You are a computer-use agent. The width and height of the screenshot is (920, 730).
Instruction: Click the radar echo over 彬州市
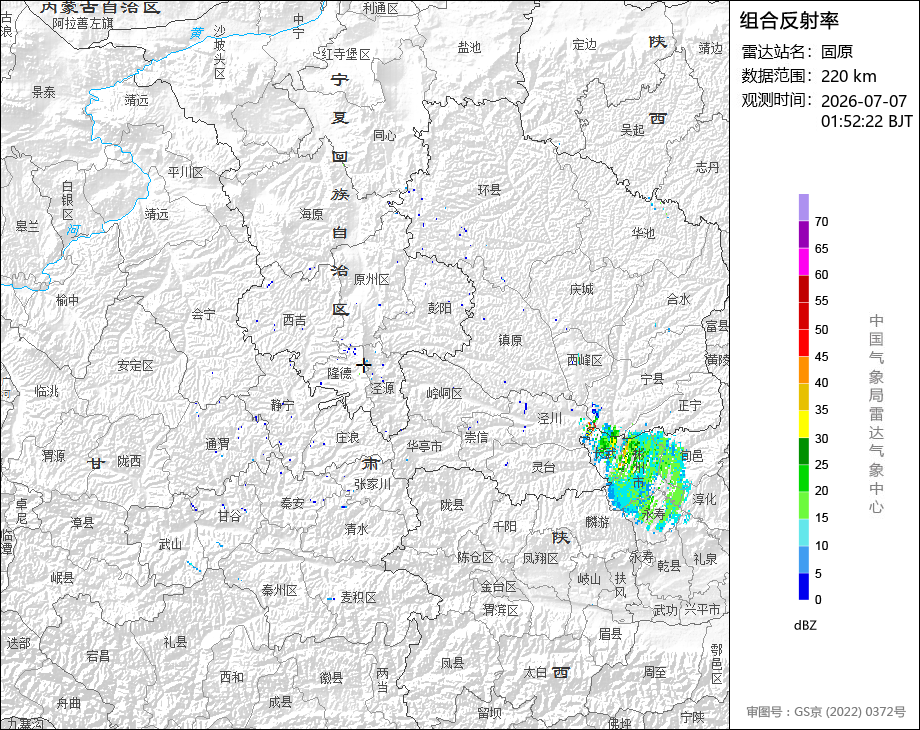pyautogui.click(x=642, y=475)
